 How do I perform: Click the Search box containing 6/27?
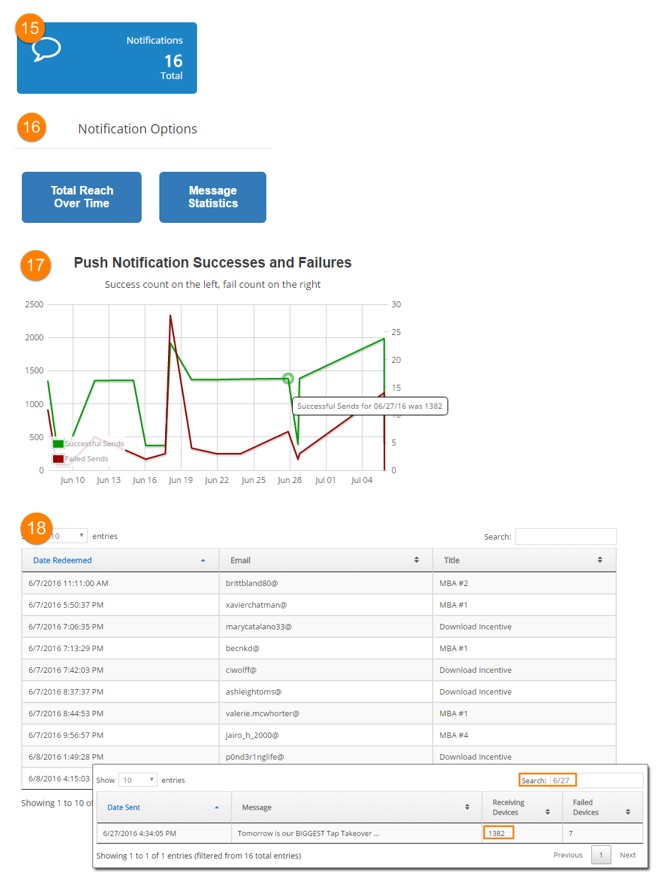(596, 780)
